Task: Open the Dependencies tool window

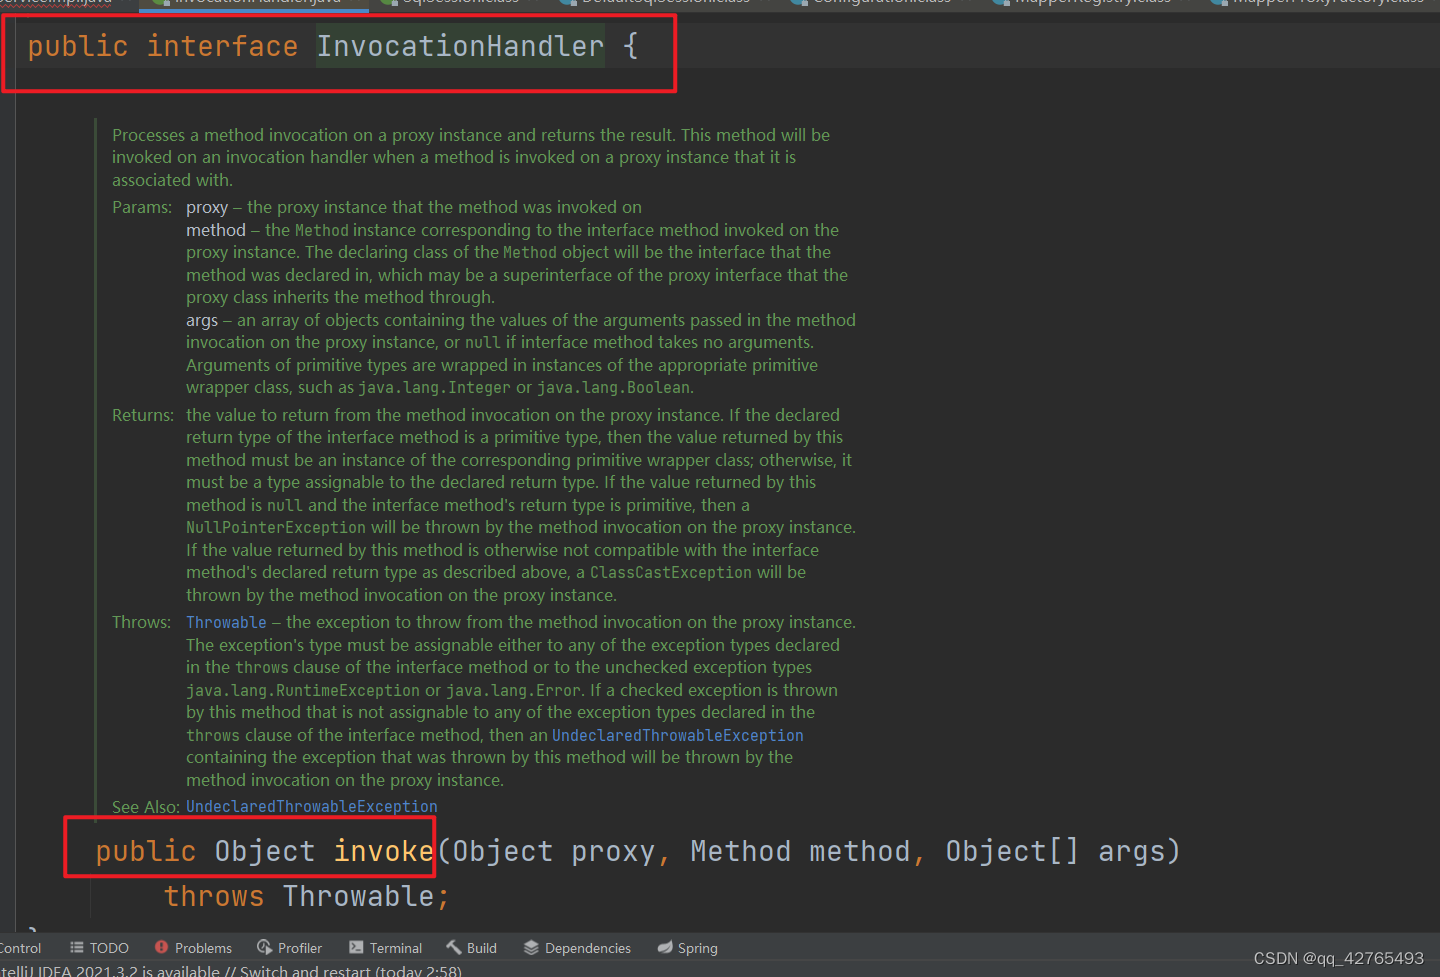Action: 577,948
